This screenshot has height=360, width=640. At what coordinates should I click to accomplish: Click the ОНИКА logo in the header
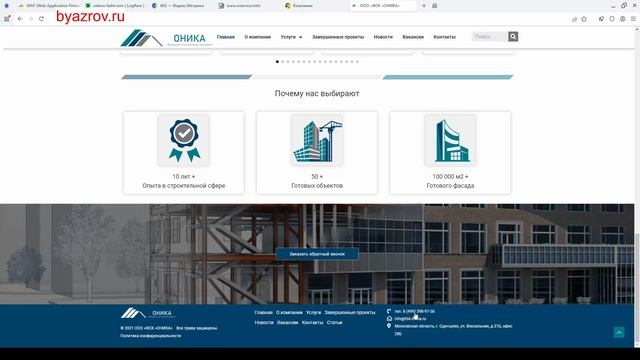167,38
